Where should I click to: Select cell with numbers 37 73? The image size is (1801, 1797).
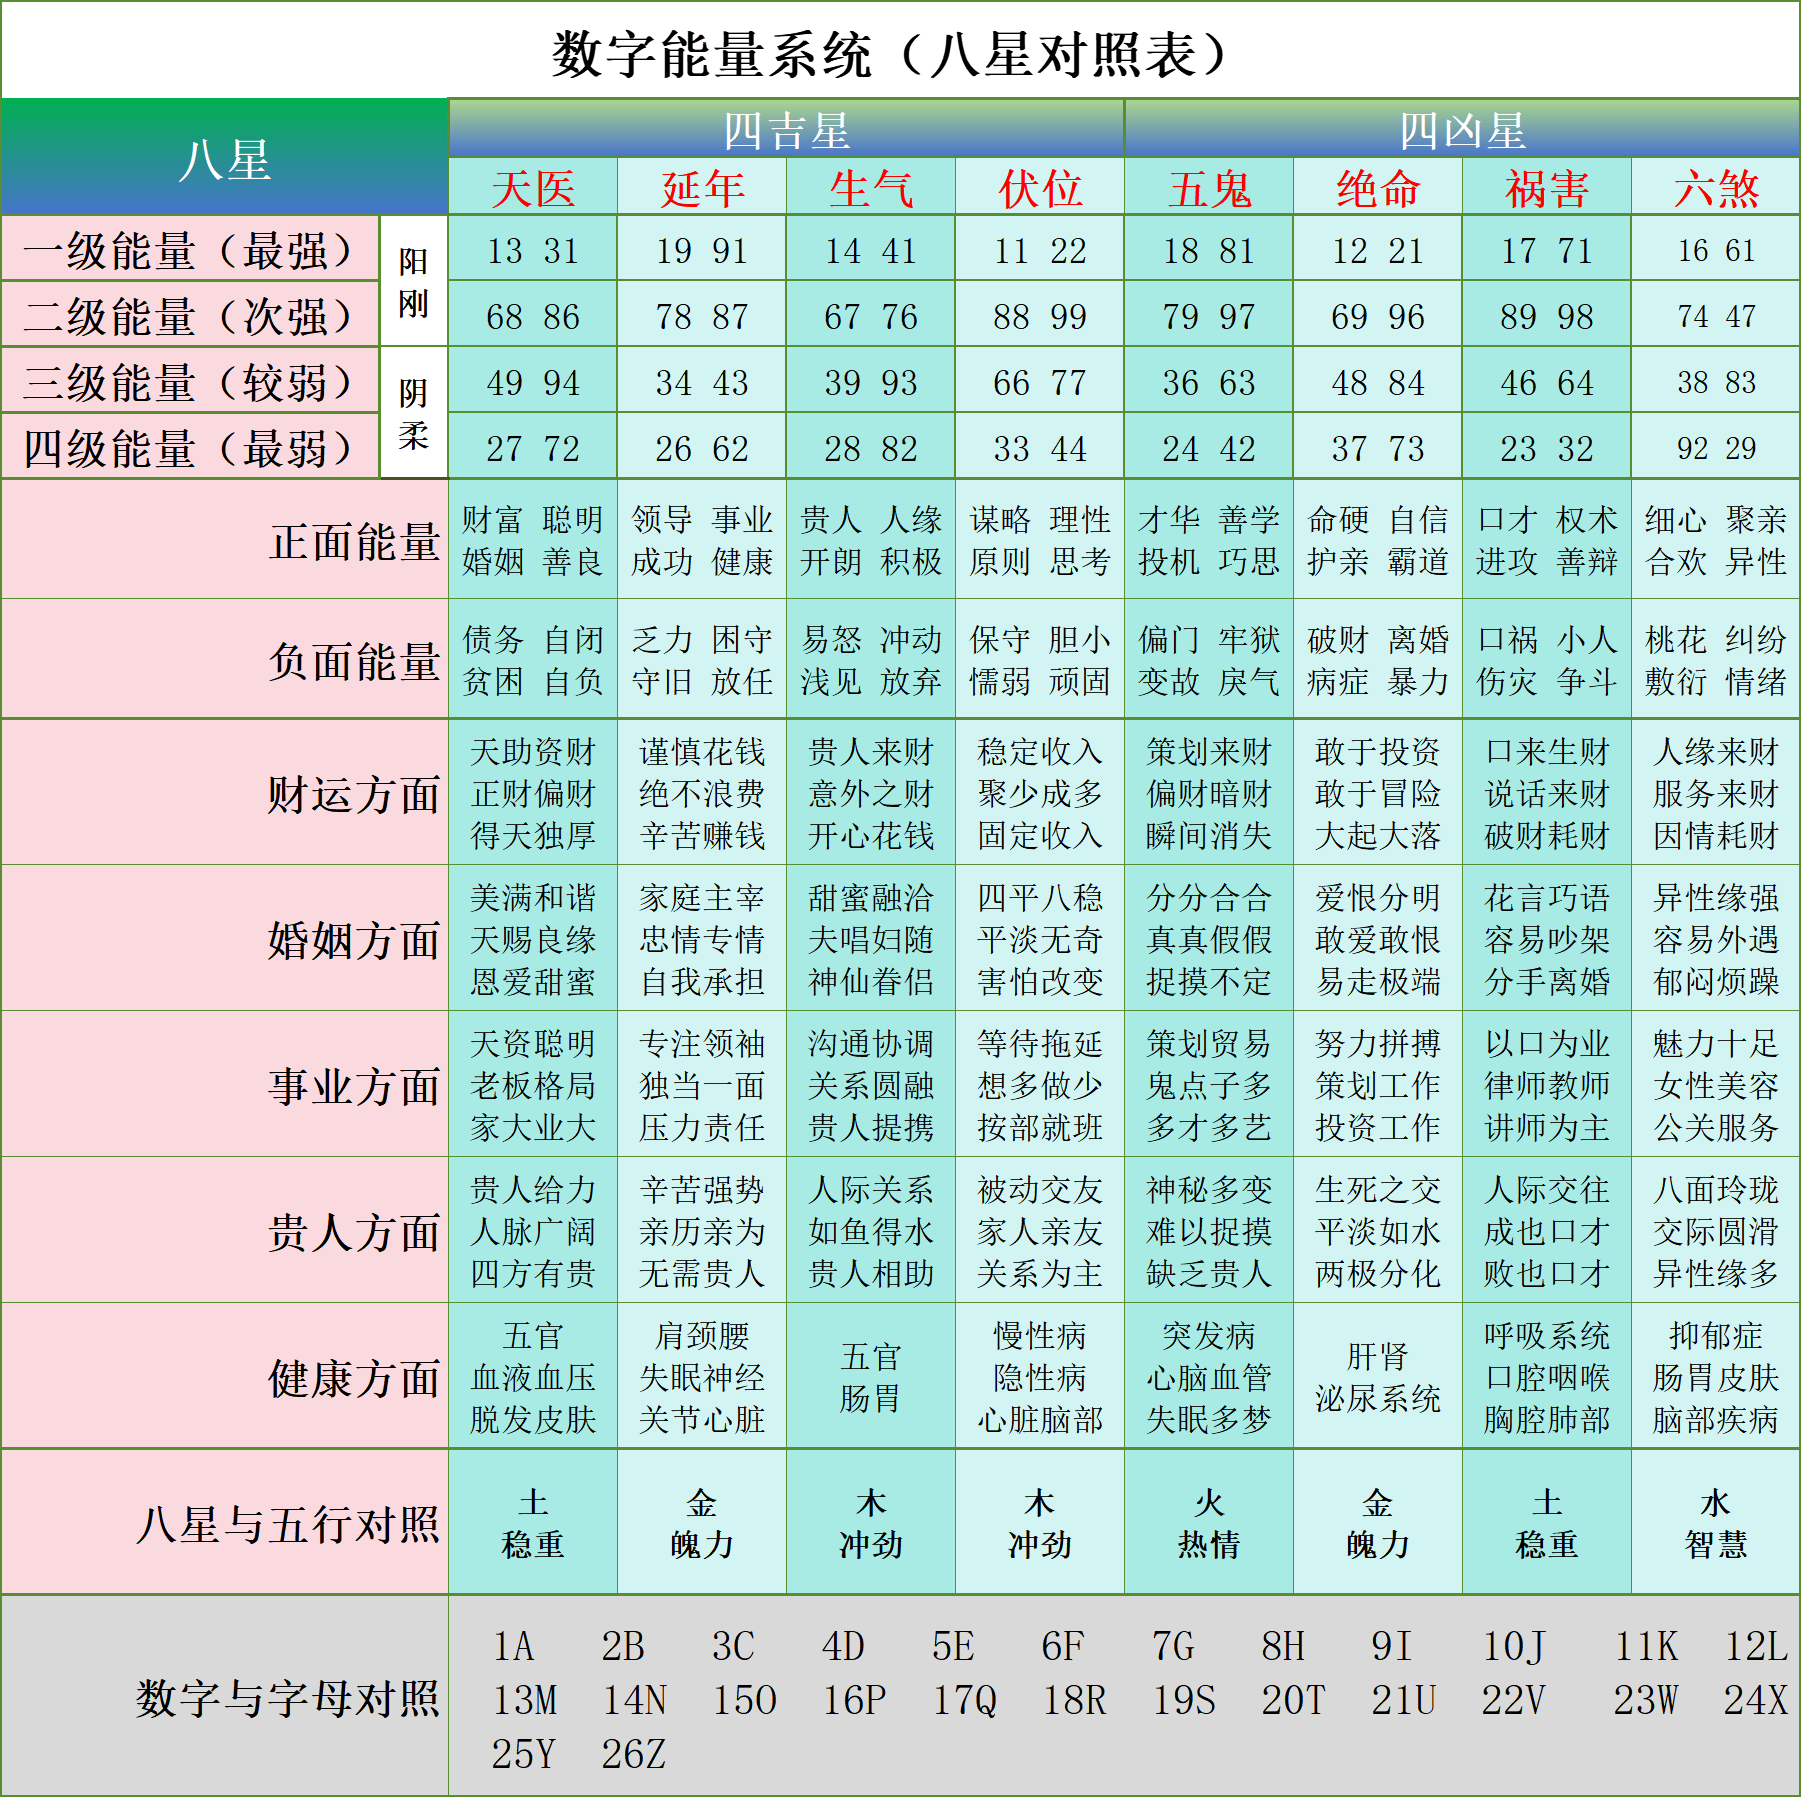1378,447
